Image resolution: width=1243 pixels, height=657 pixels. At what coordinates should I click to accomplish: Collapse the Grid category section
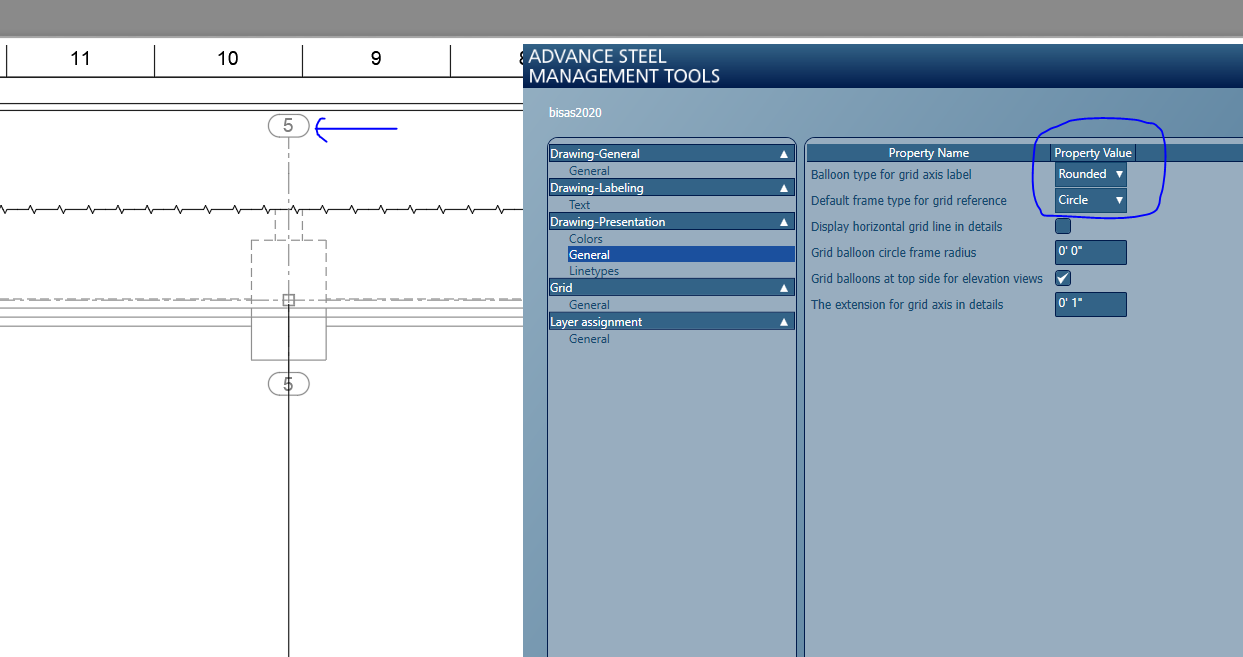670,287
